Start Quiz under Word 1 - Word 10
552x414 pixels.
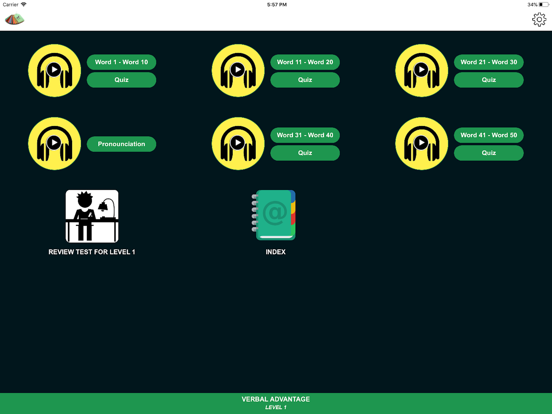pos(121,80)
